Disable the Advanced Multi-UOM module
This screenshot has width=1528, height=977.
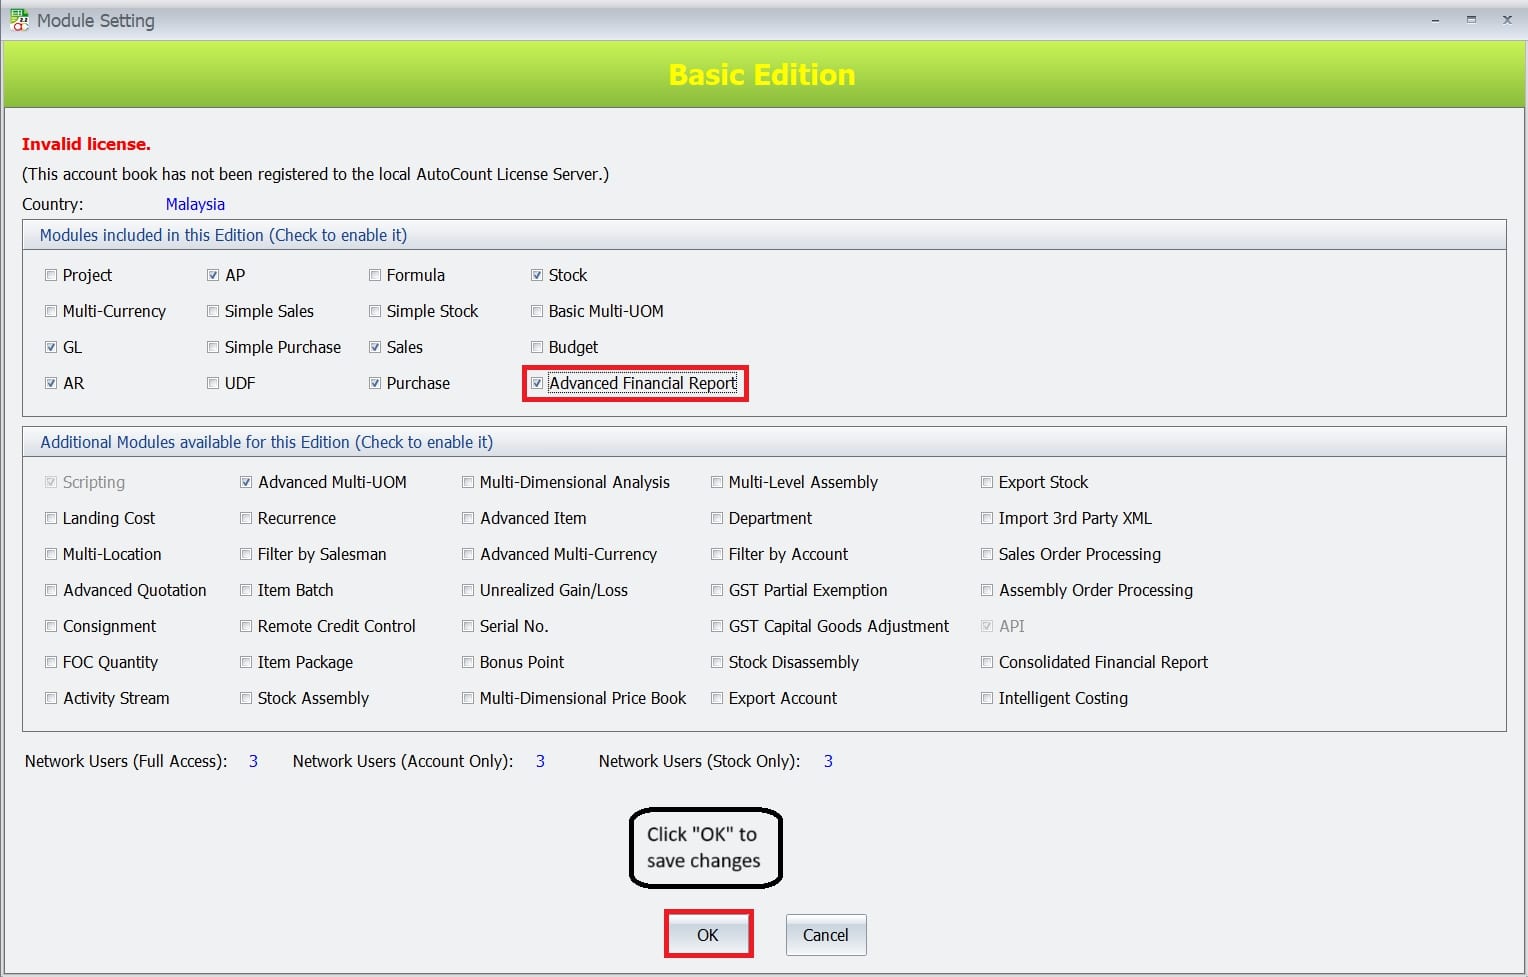[x=246, y=482]
